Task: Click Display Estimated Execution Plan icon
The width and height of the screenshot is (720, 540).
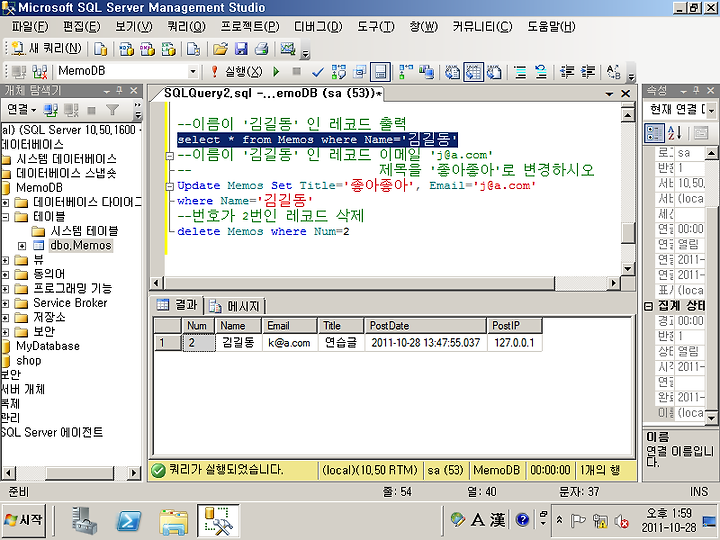Action: coord(339,72)
